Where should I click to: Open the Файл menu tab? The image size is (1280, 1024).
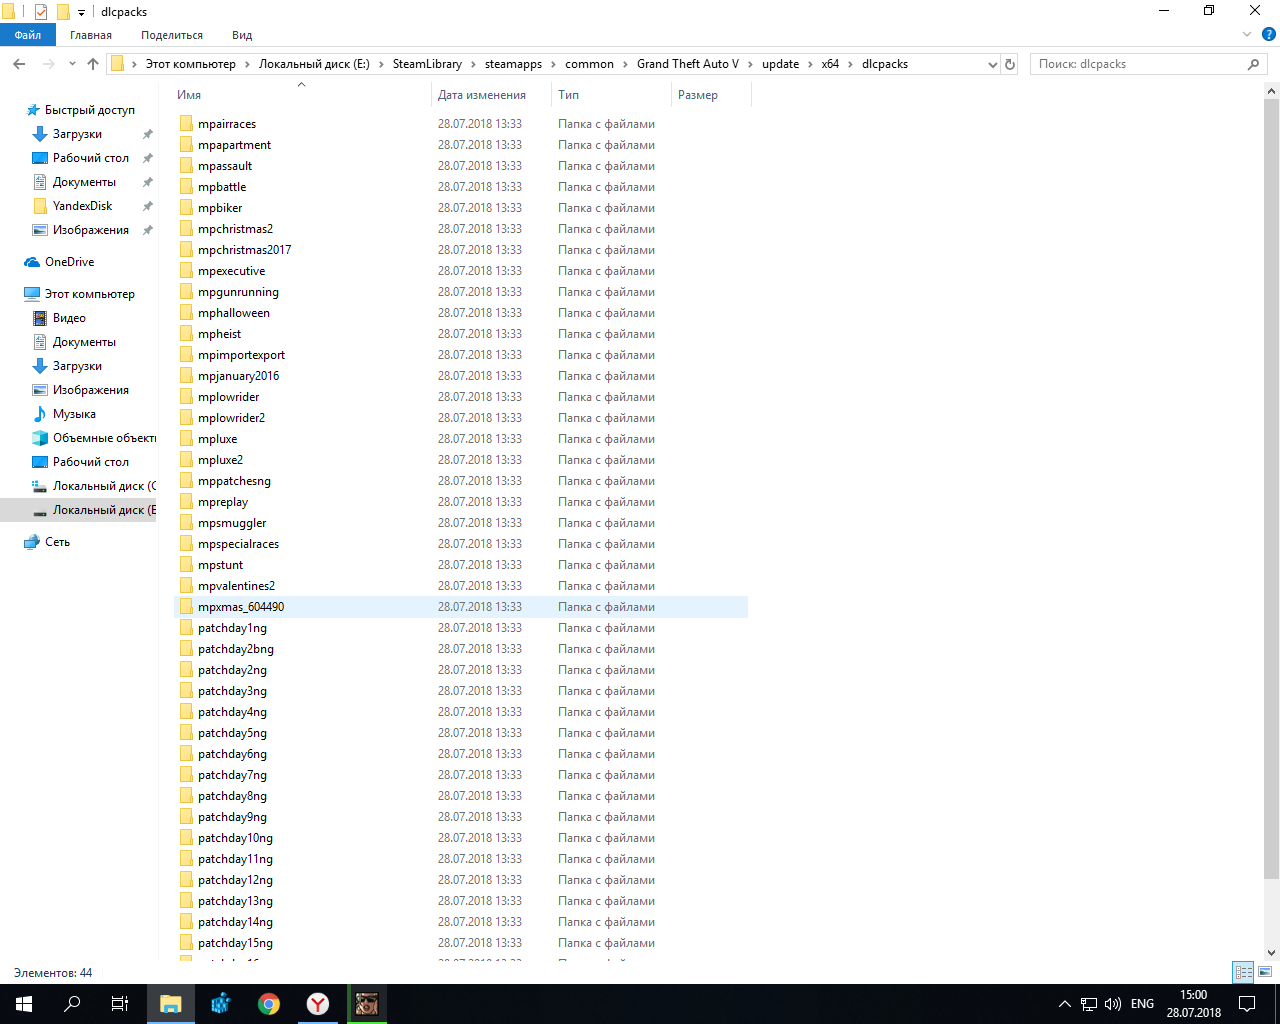click(x=28, y=35)
